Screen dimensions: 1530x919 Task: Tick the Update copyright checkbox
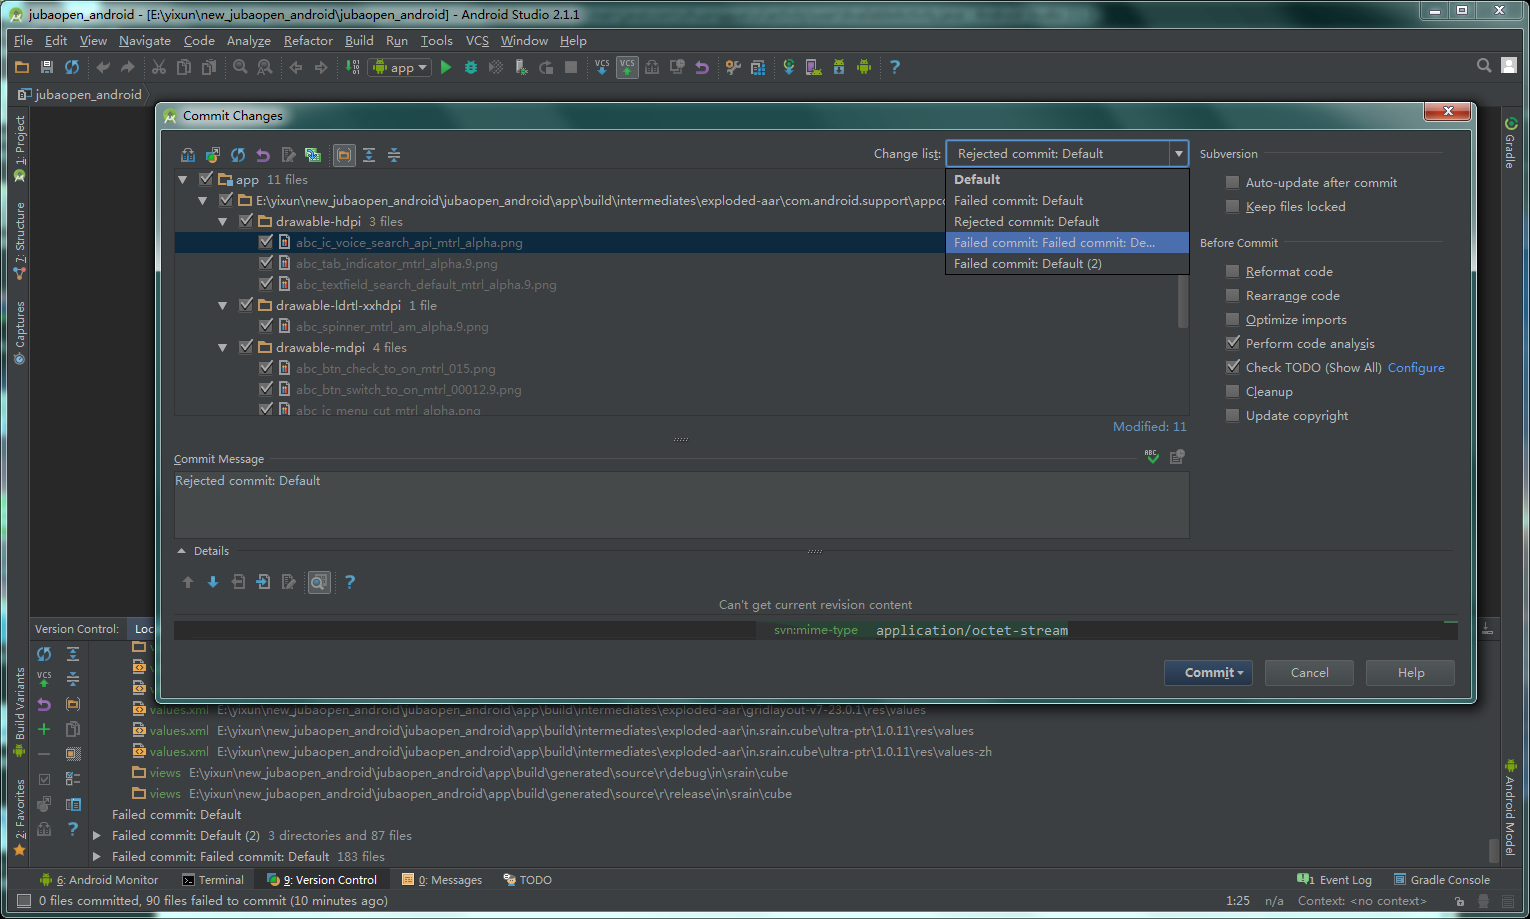(1233, 416)
